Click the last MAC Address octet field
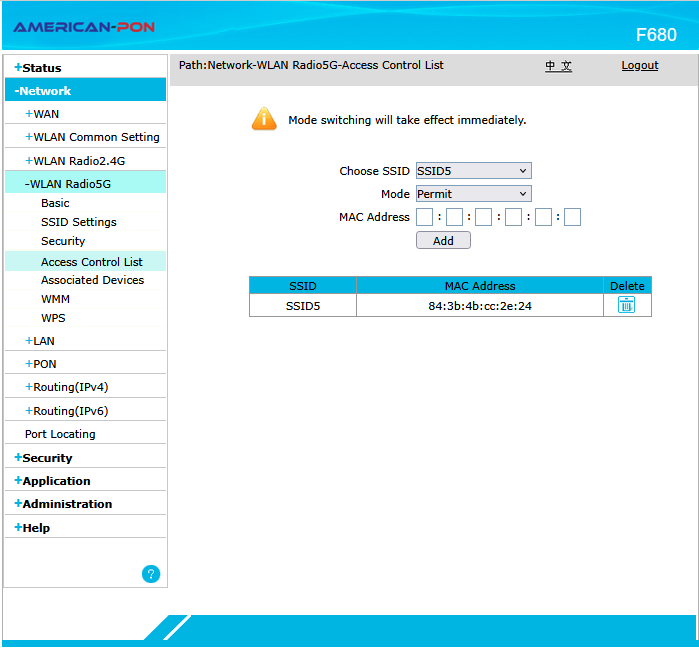 572,217
